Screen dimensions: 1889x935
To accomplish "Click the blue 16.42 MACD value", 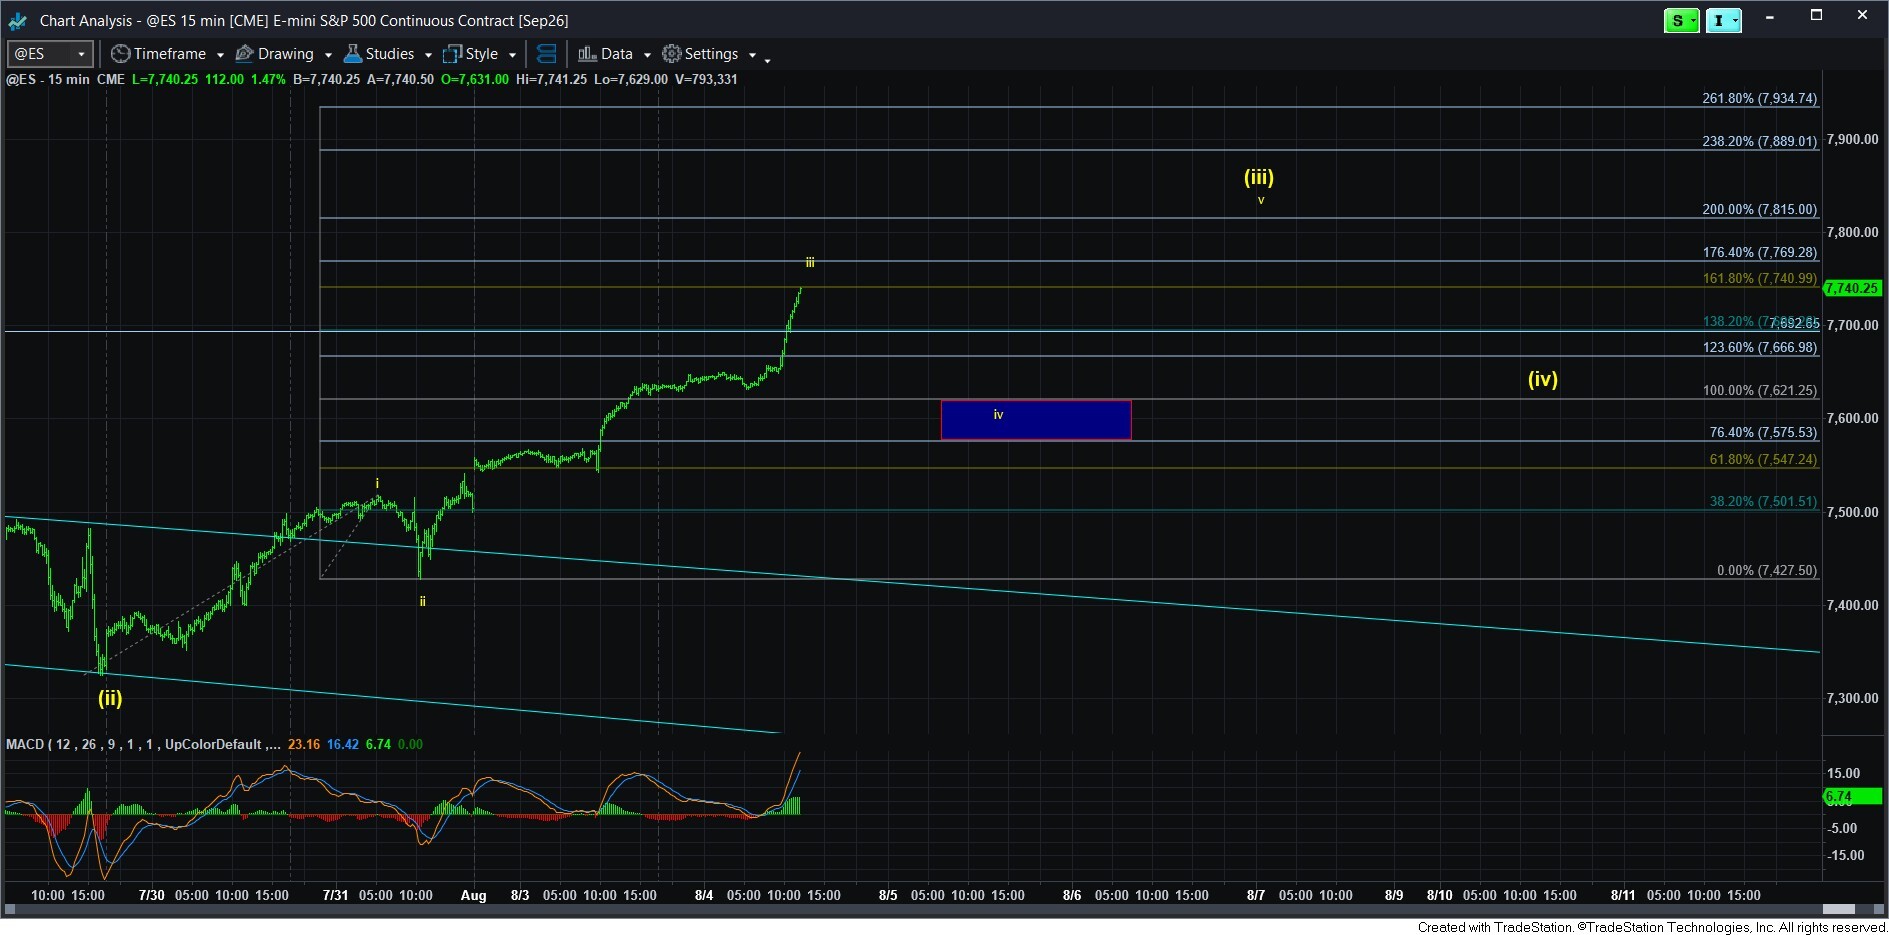I will pos(343,744).
